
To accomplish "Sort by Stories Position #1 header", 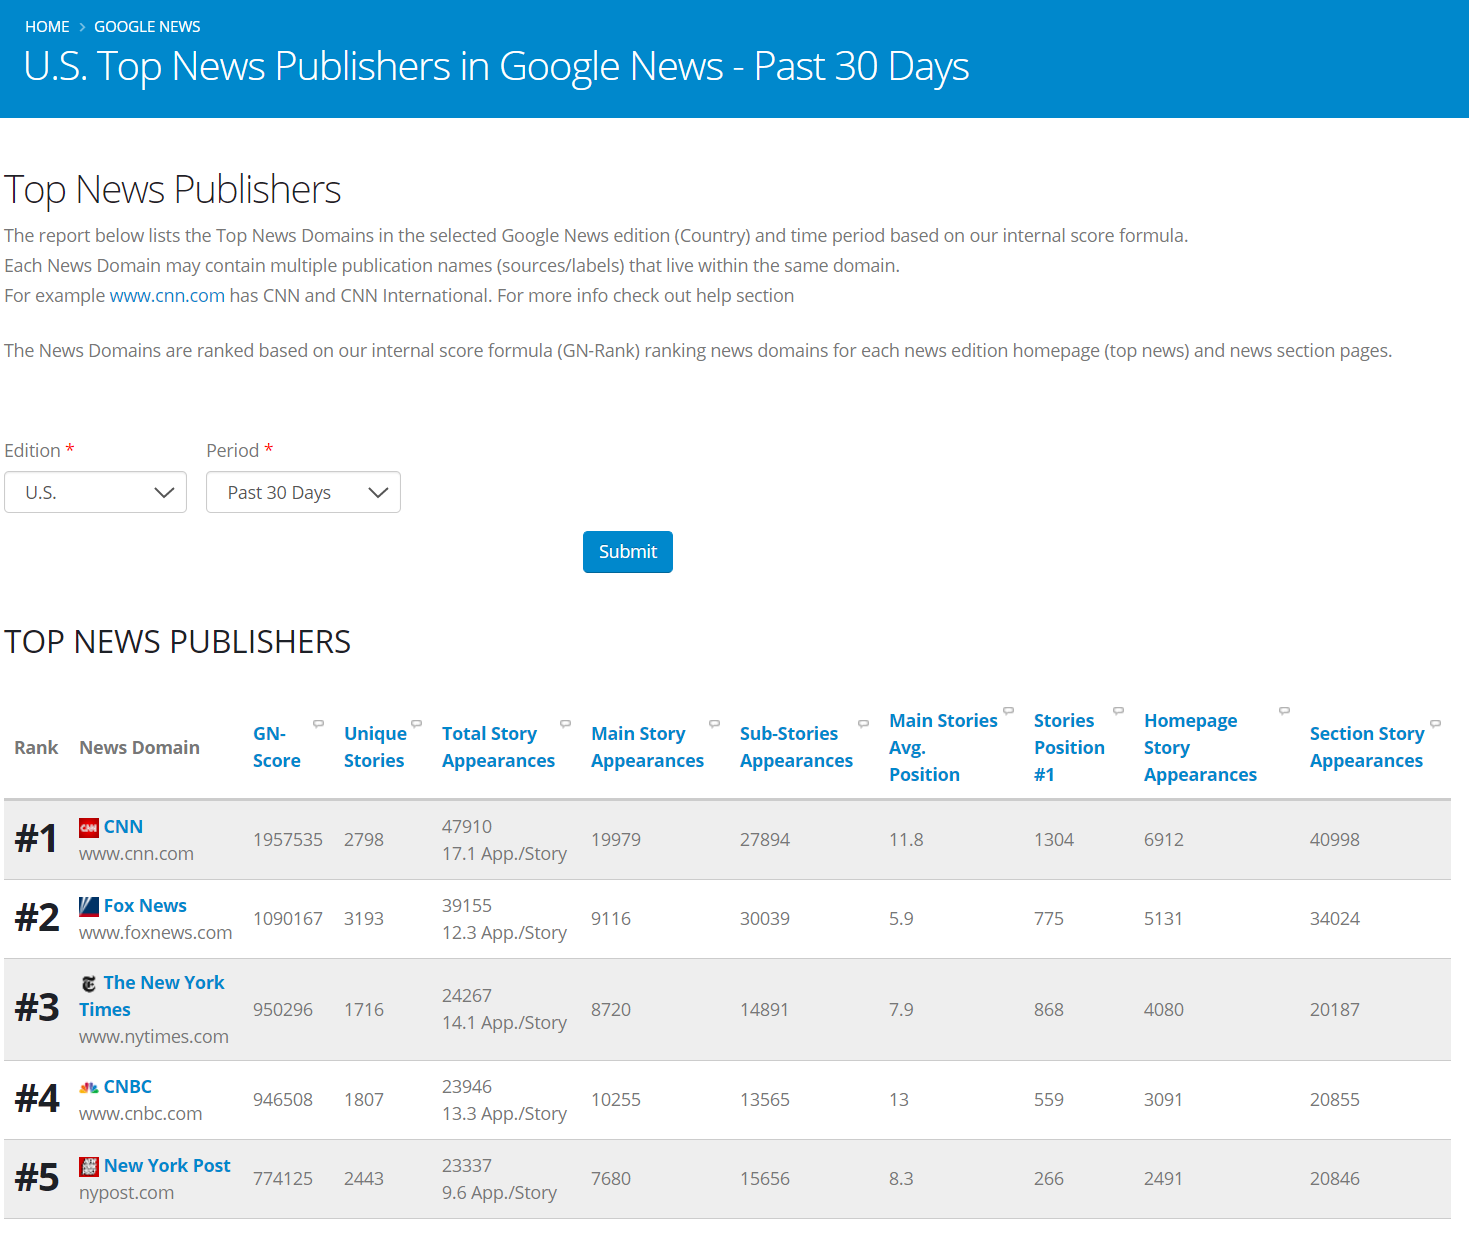I will [1069, 747].
